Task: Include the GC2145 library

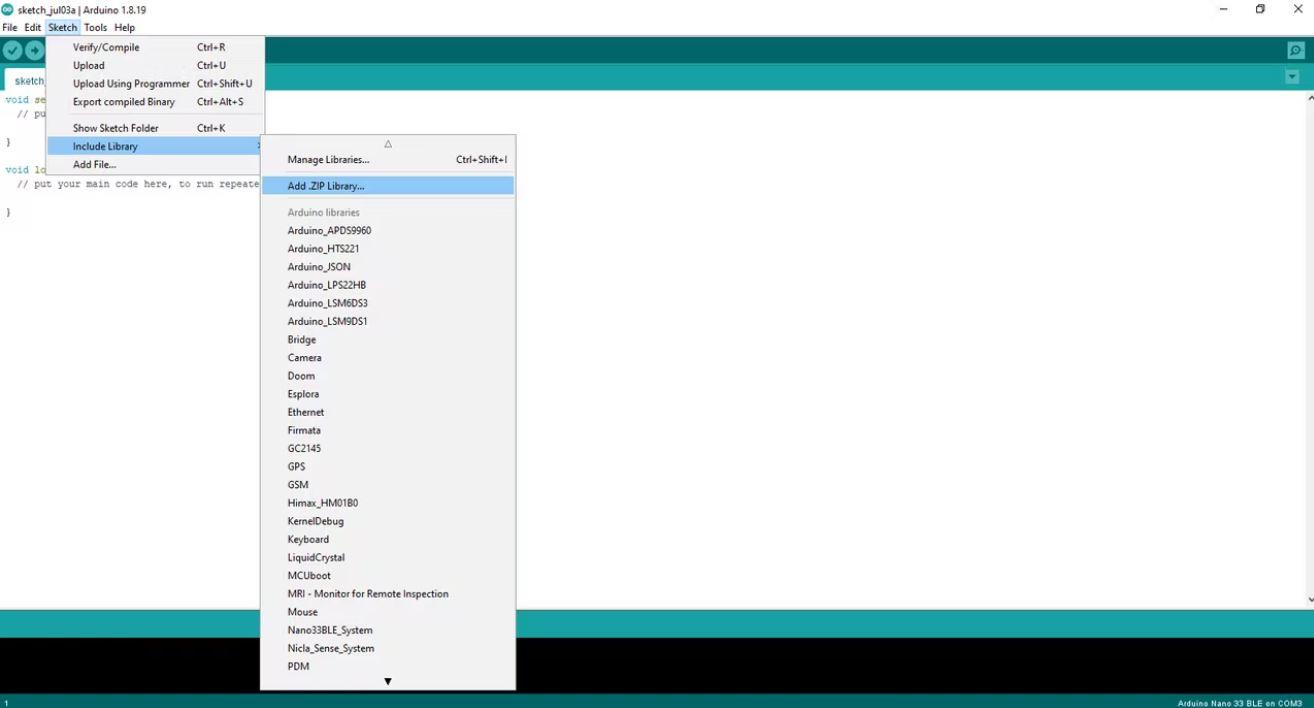Action: 388,448
